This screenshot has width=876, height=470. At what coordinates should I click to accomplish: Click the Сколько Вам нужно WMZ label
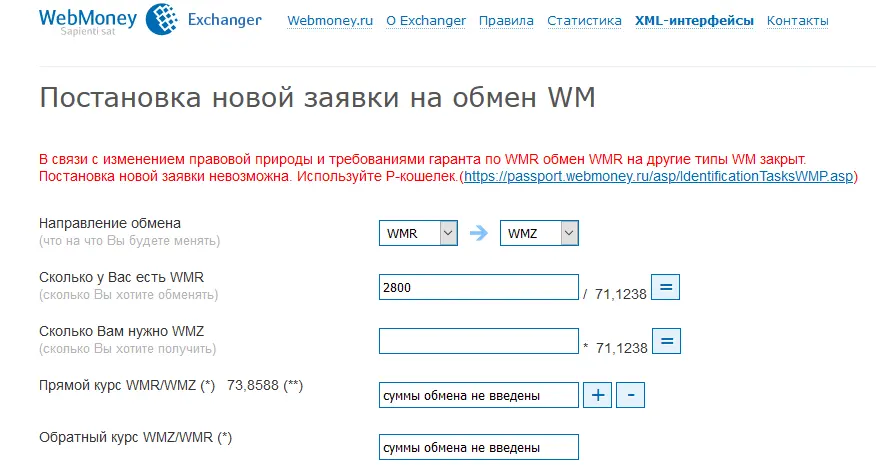pos(121,331)
